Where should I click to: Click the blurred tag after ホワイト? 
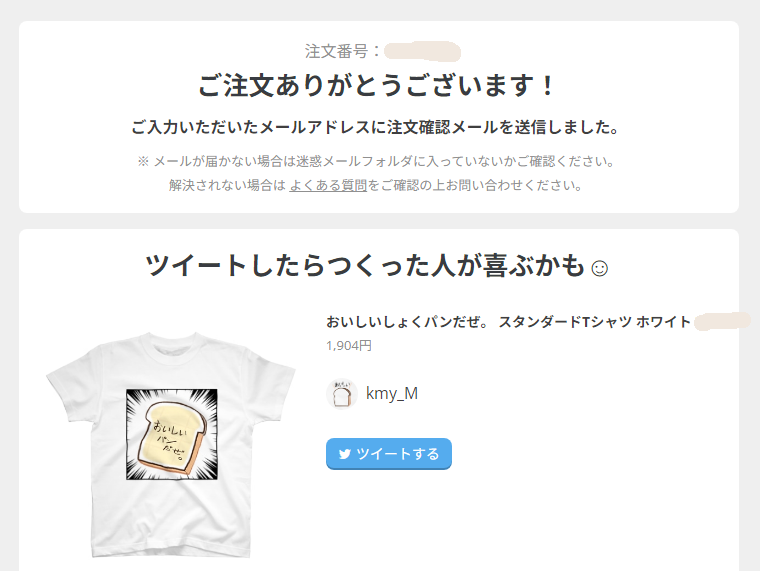[722, 321]
